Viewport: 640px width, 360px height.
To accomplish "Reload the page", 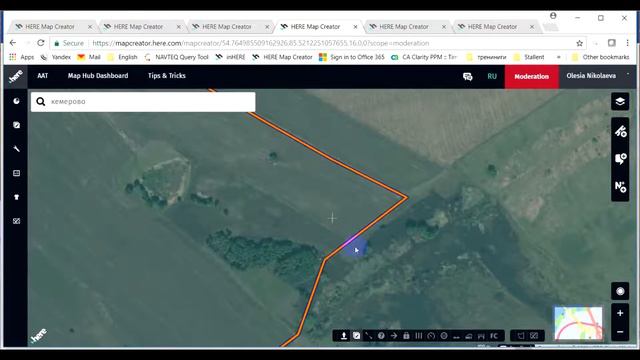I will coord(41,43).
